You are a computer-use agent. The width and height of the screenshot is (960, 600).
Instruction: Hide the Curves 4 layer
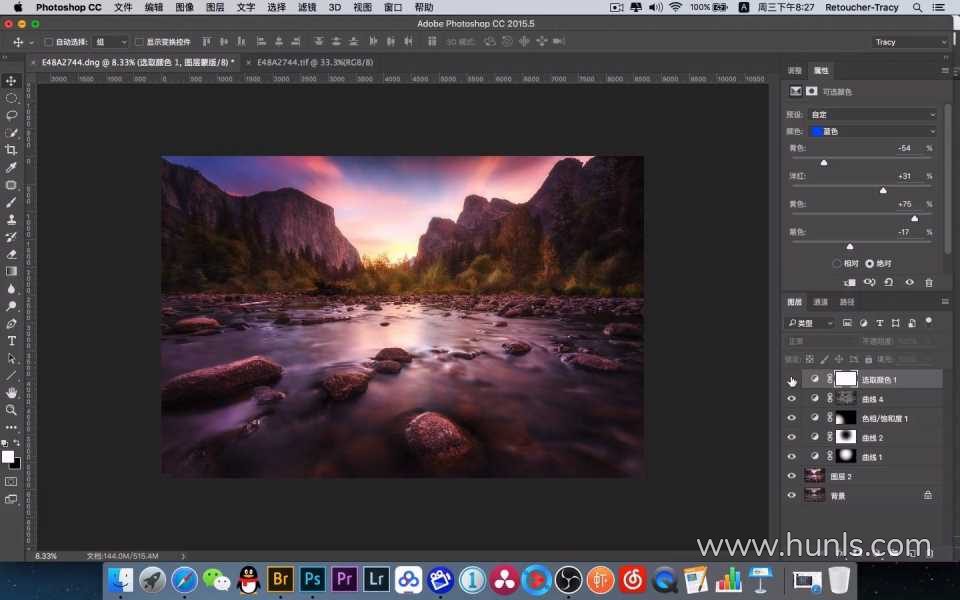792,399
